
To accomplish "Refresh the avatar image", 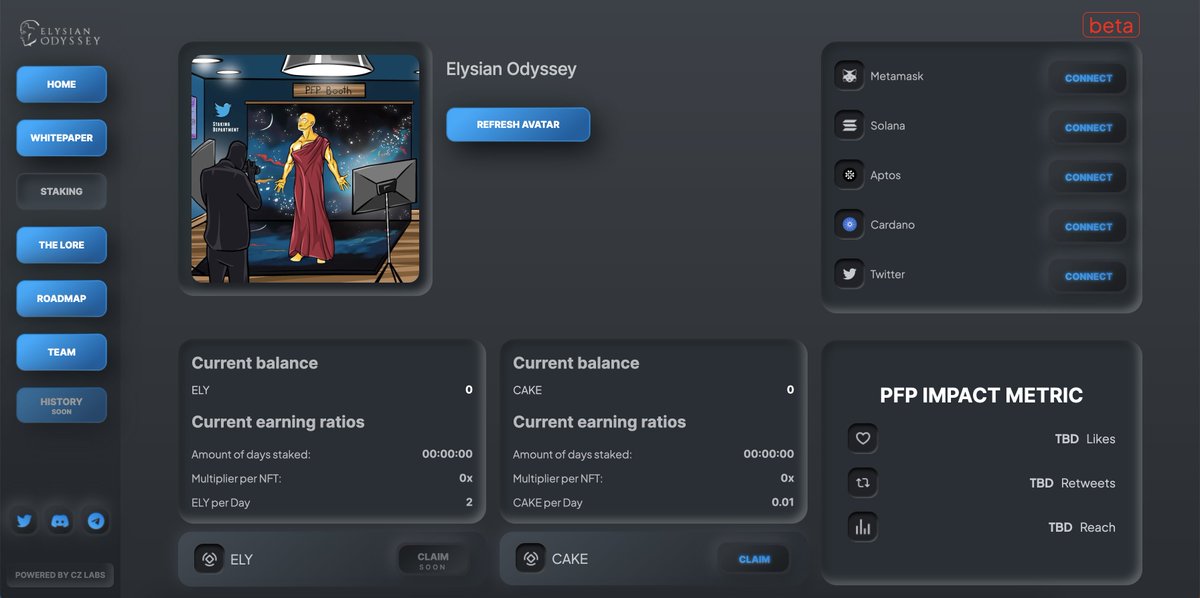I will (x=518, y=124).
